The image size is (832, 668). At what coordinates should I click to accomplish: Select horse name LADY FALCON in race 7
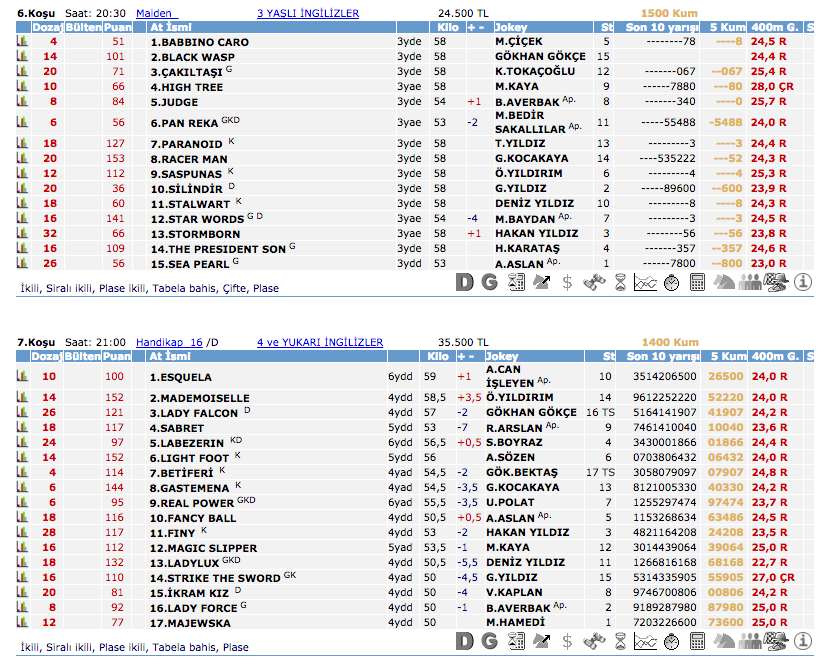[194, 412]
